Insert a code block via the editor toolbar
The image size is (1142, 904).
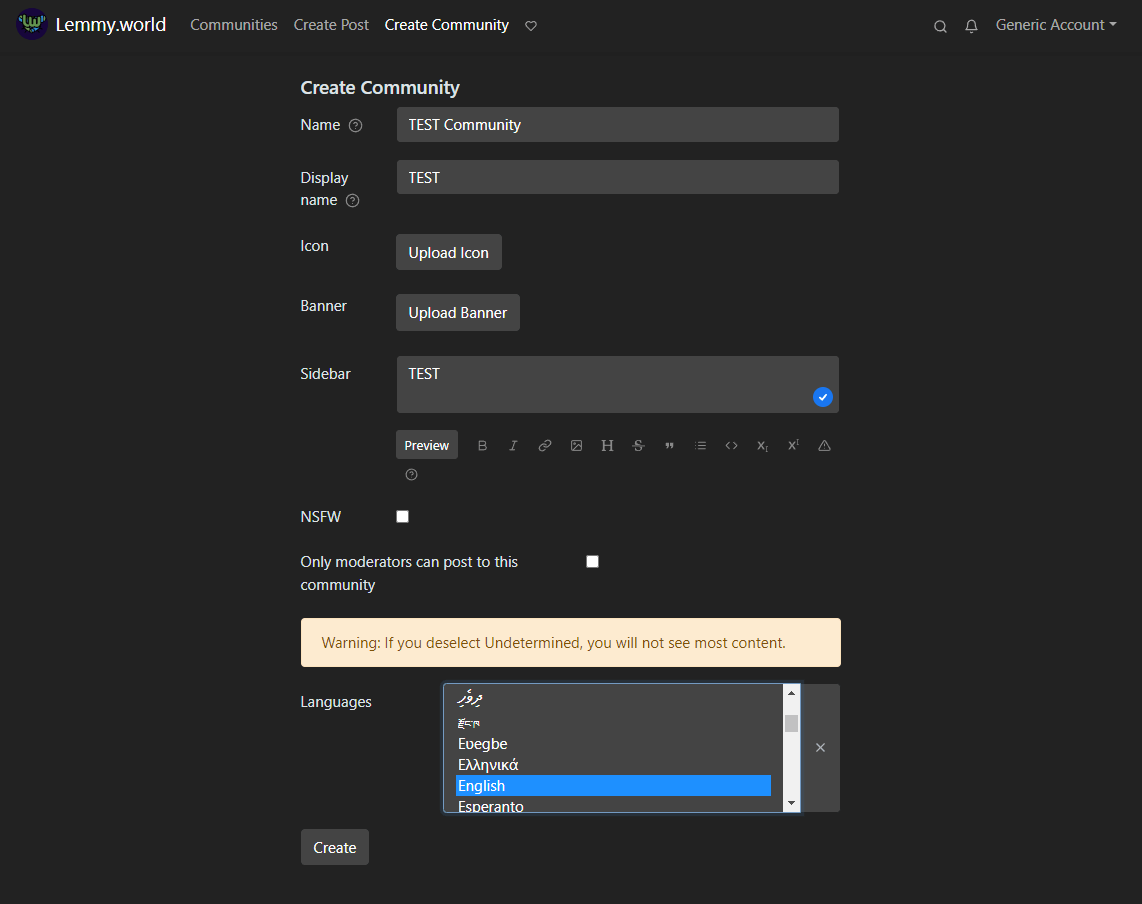click(x=731, y=445)
